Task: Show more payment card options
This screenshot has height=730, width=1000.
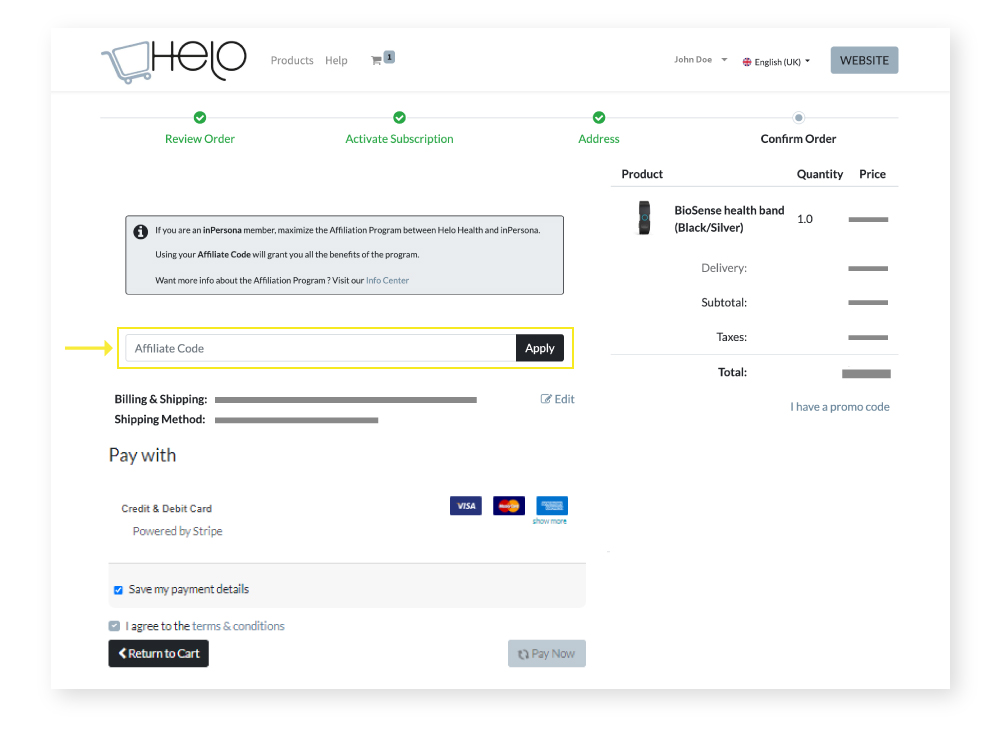Action: (549, 521)
